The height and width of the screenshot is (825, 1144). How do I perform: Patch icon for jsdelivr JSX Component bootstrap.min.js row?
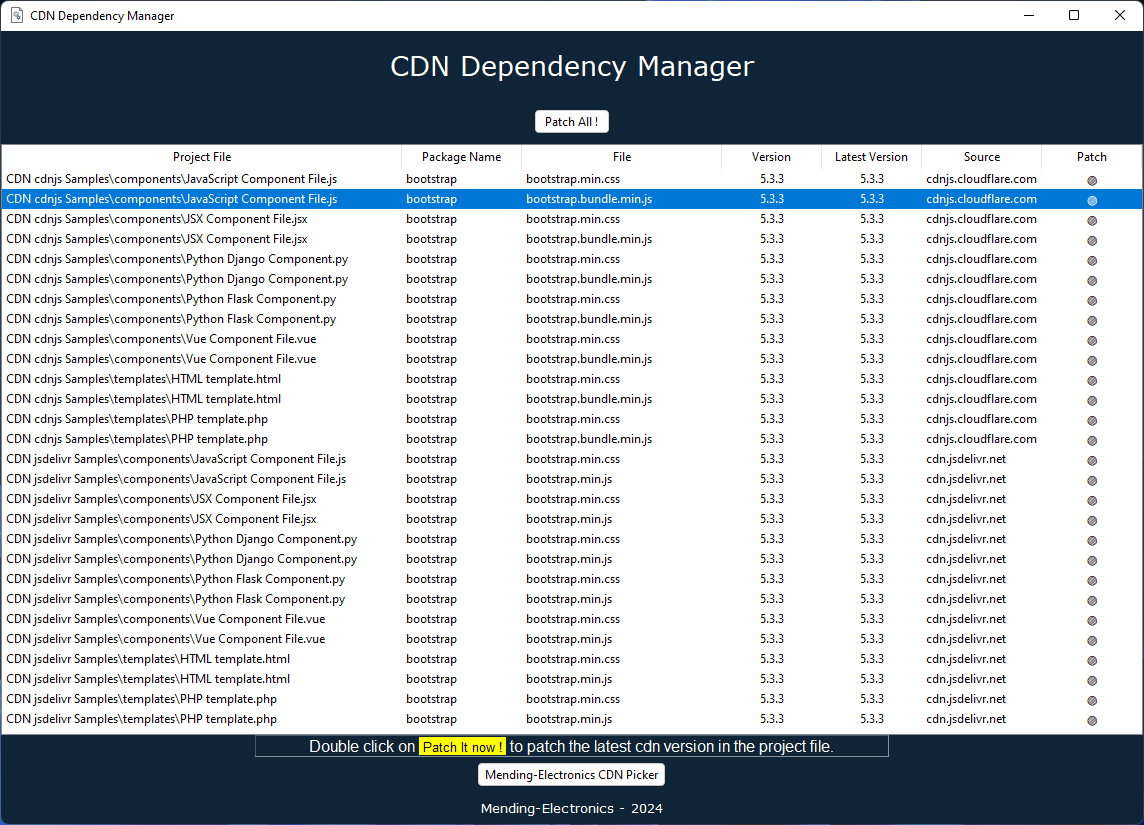tap(1091, 520)
